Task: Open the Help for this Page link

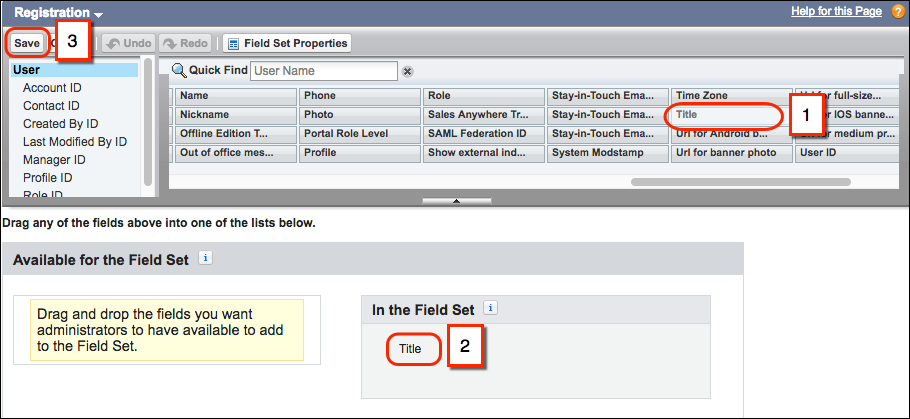Action: pos(836,11)
